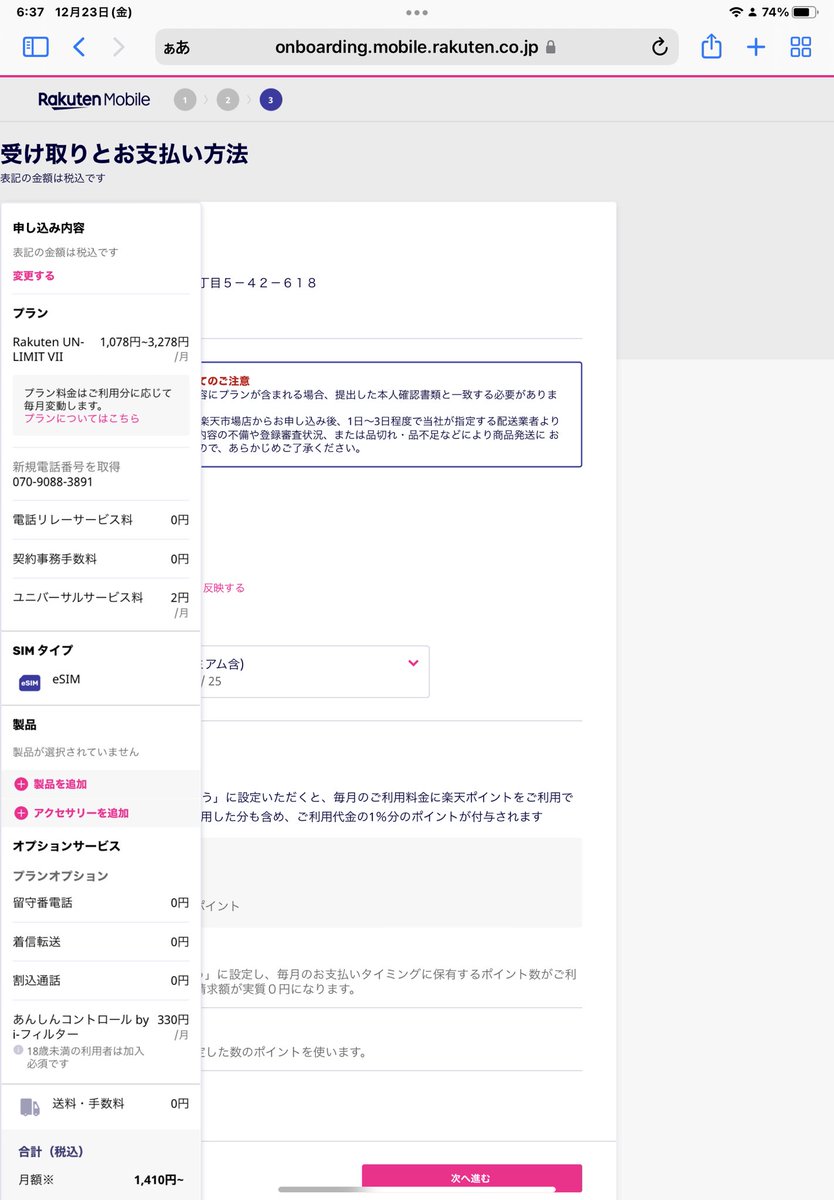Open a new tab with plus icon
This screenshot has height=1200, width=834.
756,47
